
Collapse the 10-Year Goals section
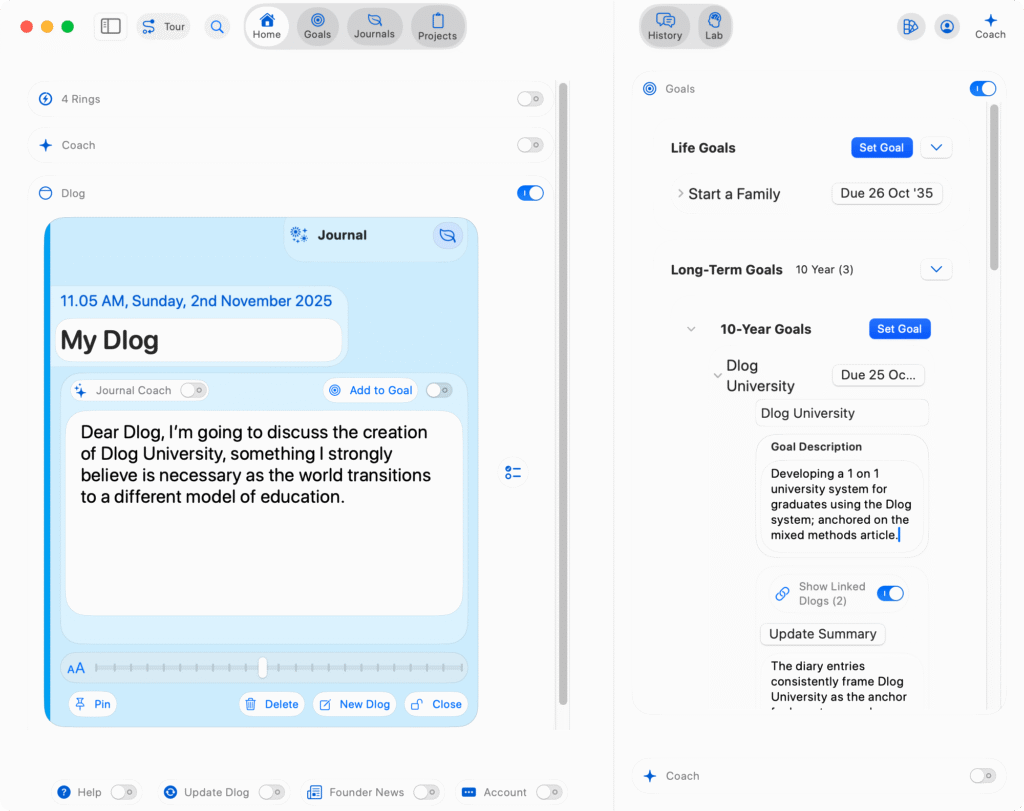point(691,329)
